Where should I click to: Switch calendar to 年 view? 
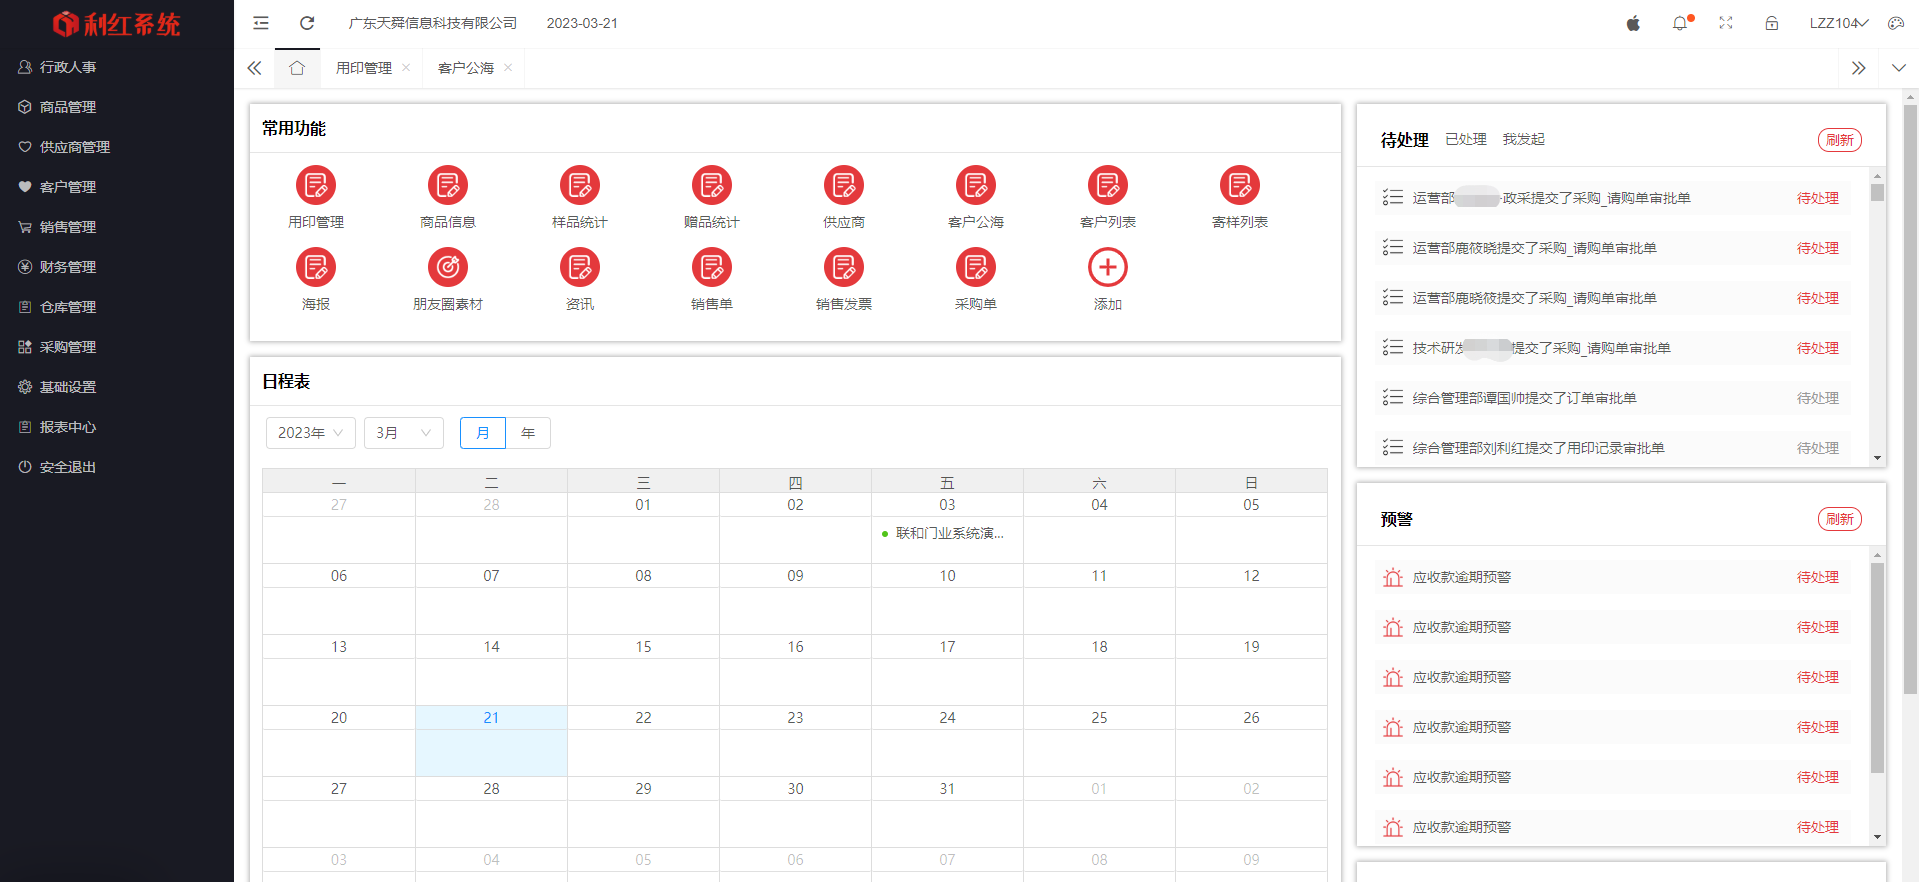528,433
